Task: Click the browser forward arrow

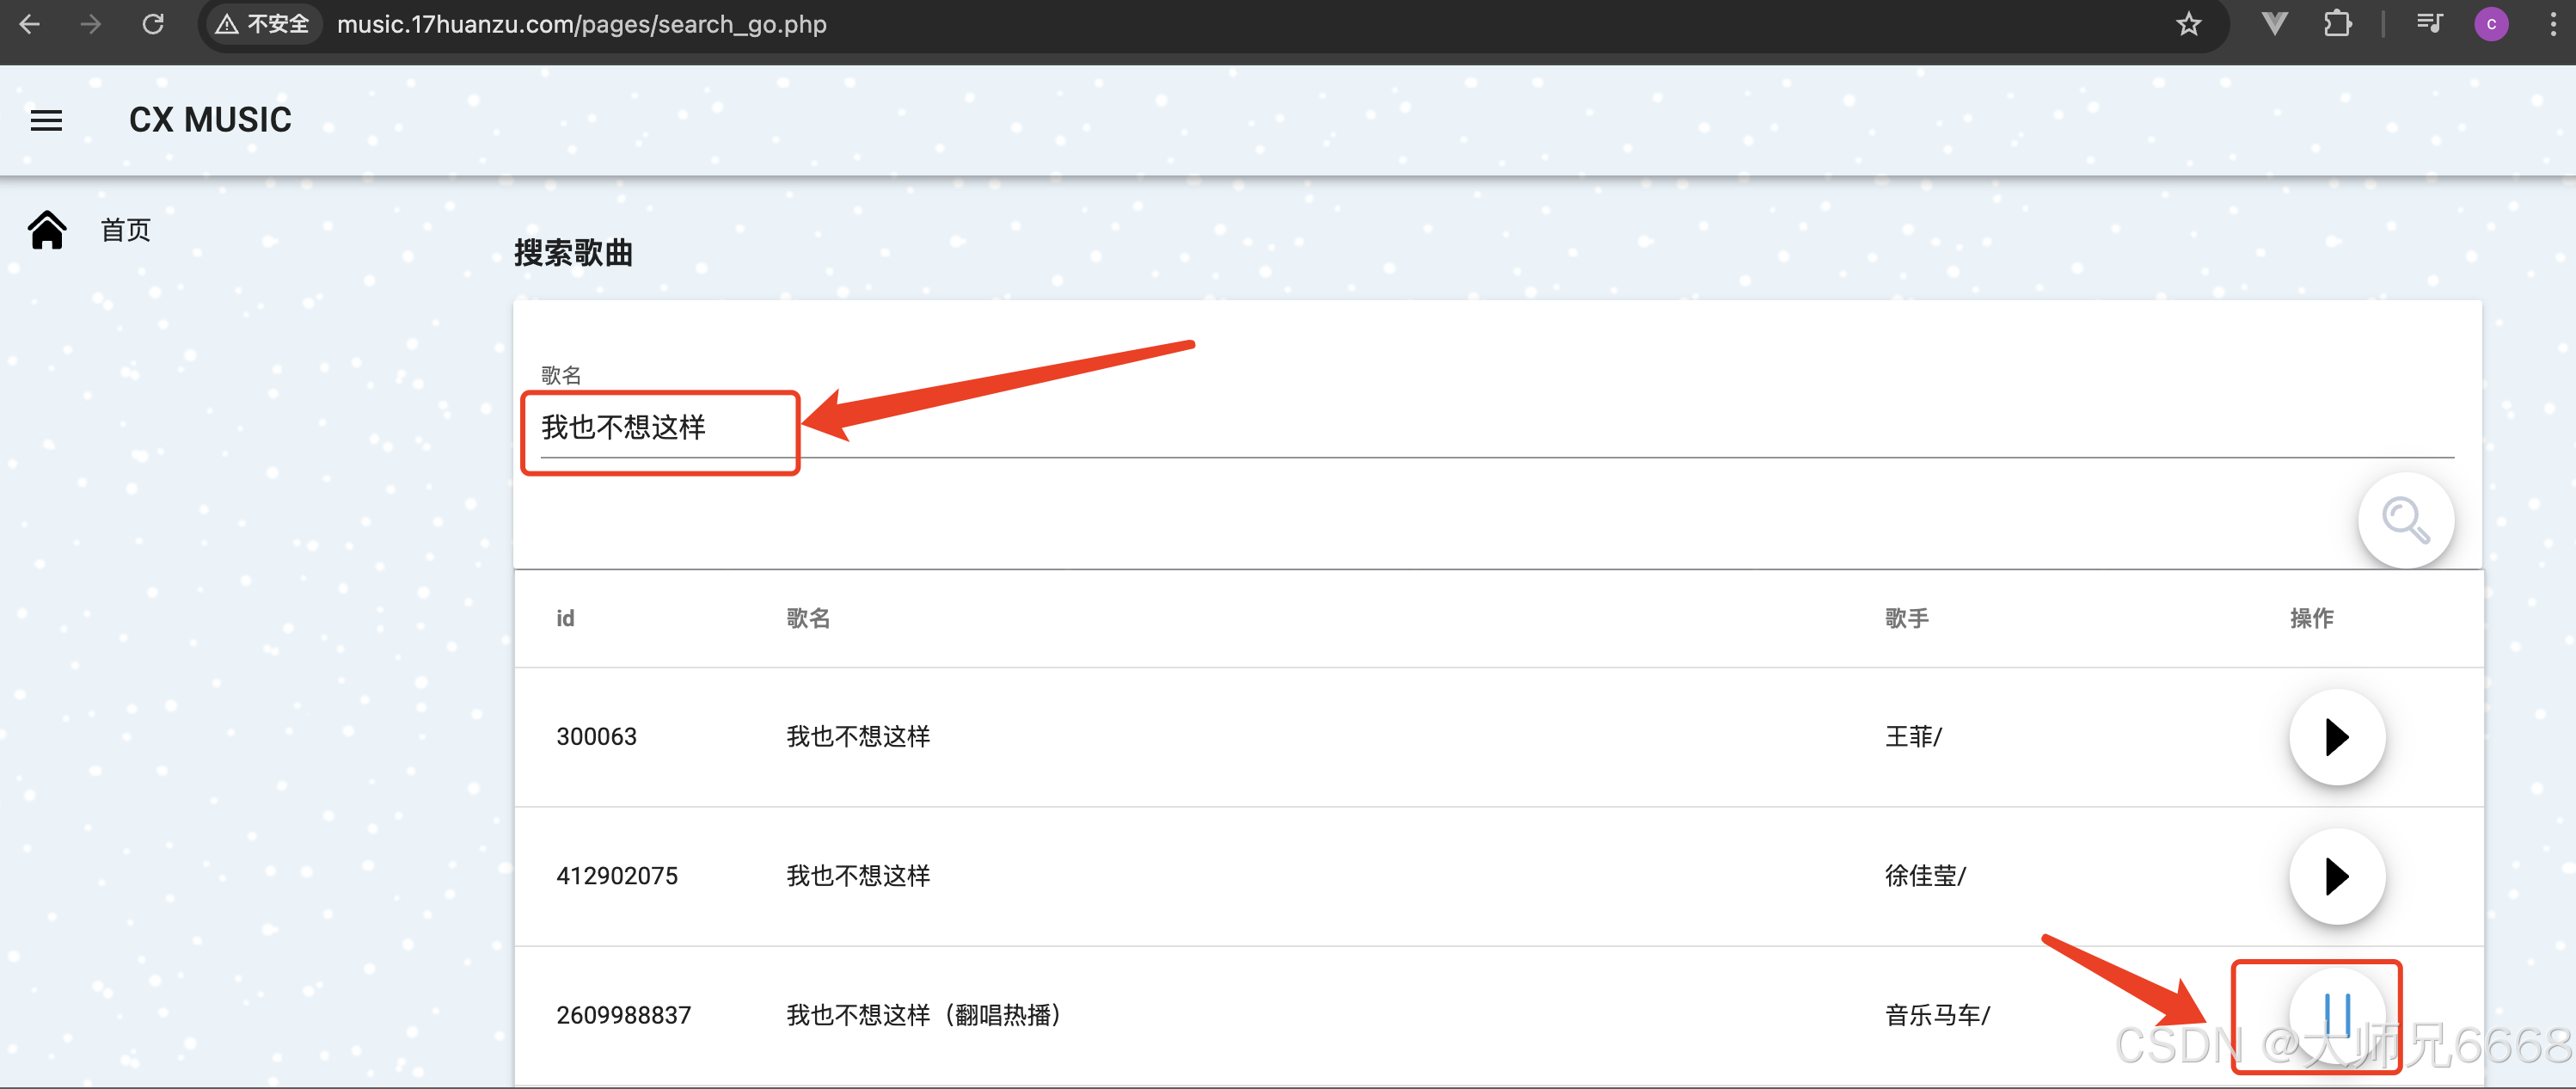Action: coord(91,24)
